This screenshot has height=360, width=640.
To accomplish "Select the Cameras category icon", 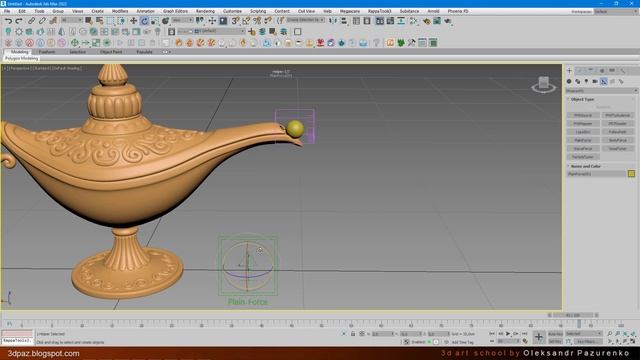I will click(x=595, y=82).
